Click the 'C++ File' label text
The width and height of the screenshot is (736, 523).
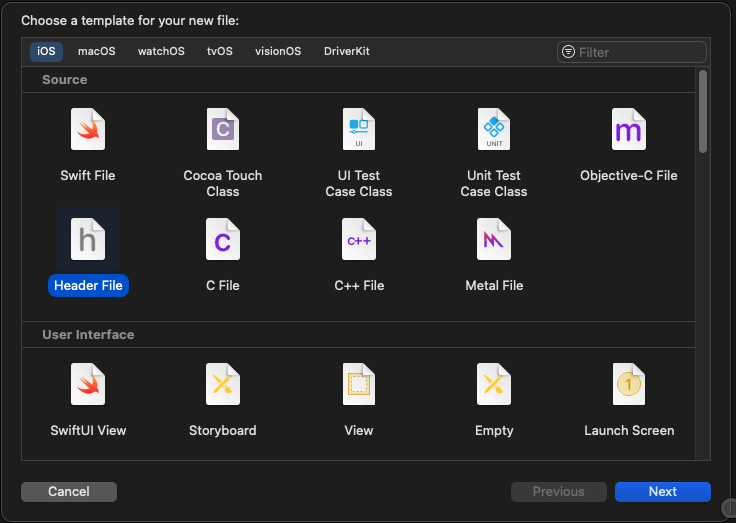click(x=359, y=285)
